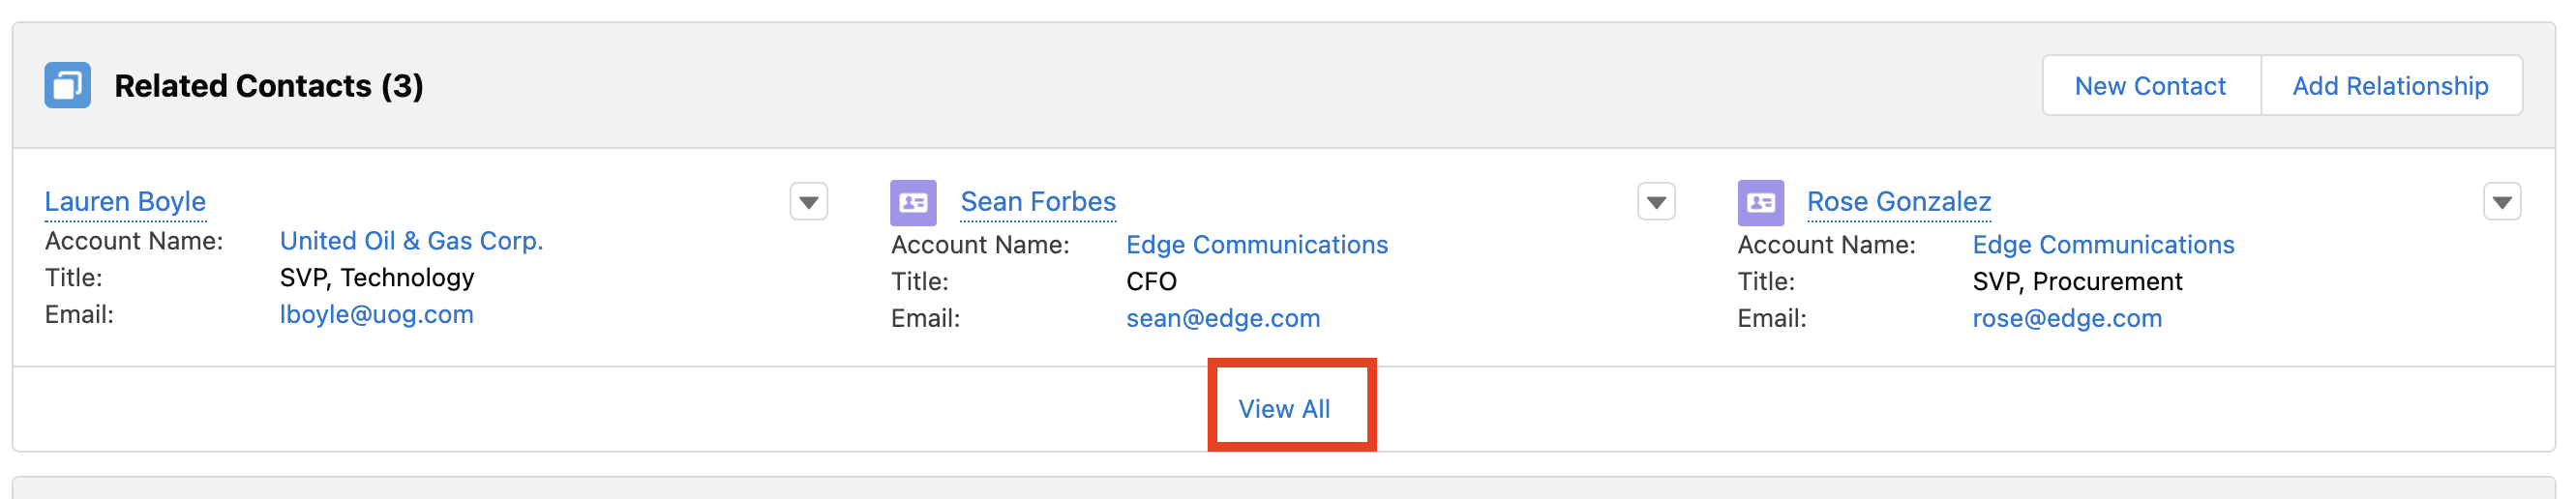2576x499 pixels.
Task: Open Sean Forbes row actions dropdown
Action: [x=1655, y=202]
